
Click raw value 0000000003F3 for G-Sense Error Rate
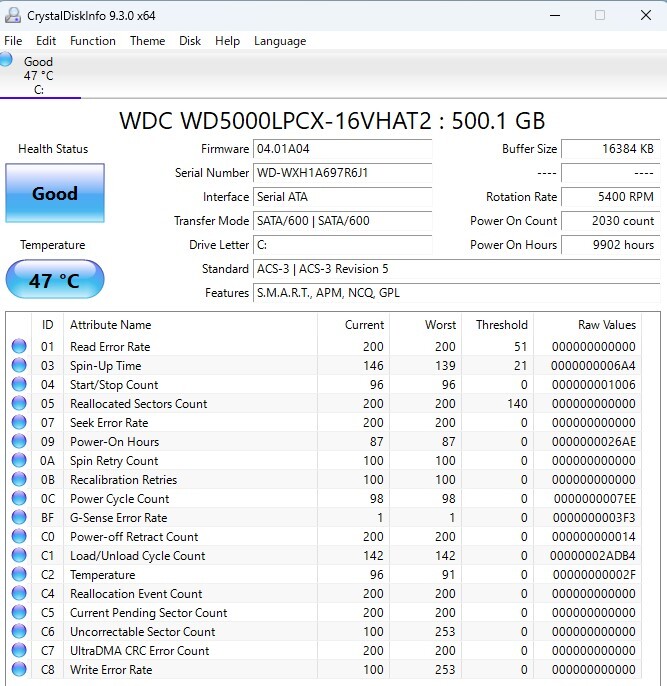click(x=594, y=518)
